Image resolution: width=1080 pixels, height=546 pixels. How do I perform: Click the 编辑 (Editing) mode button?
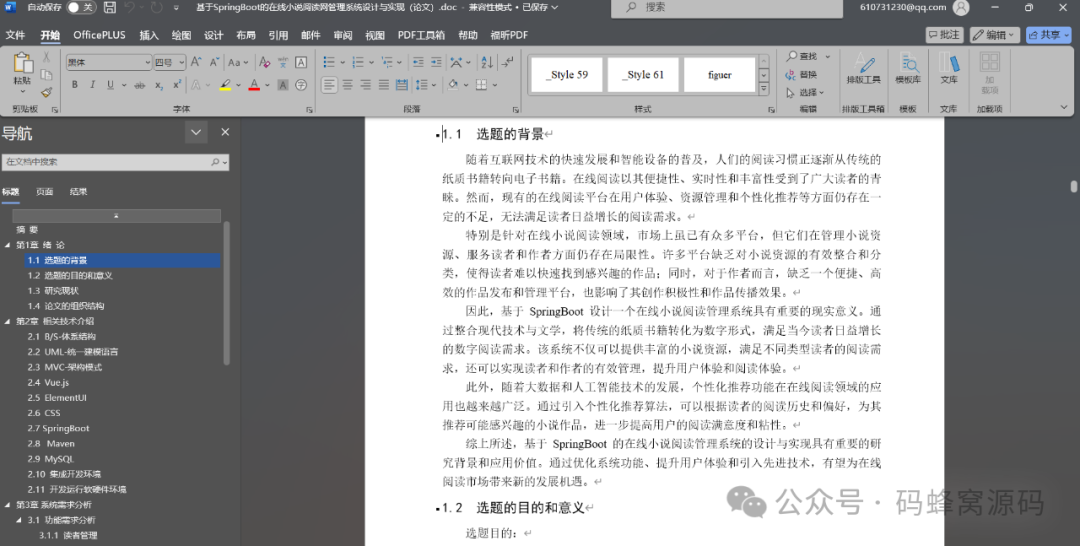(x=995, y=34)
